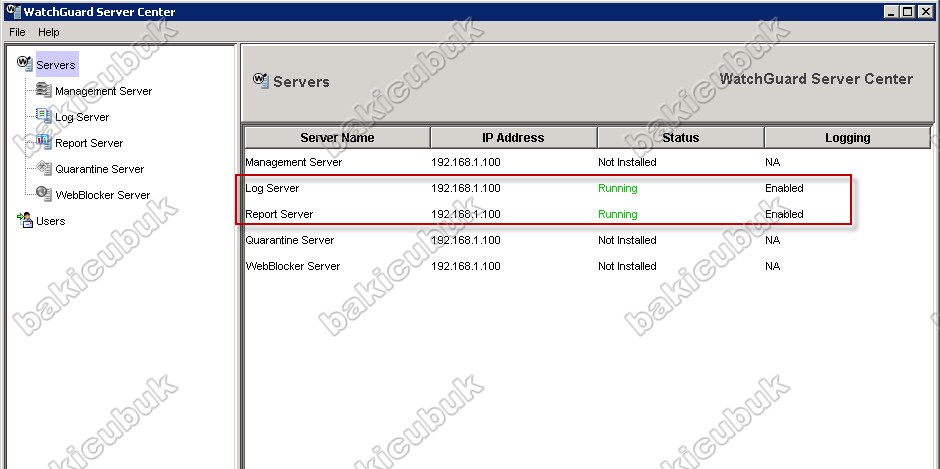940x469 pixels.
Task: Select Report Server name in the table
Action: 279,214
